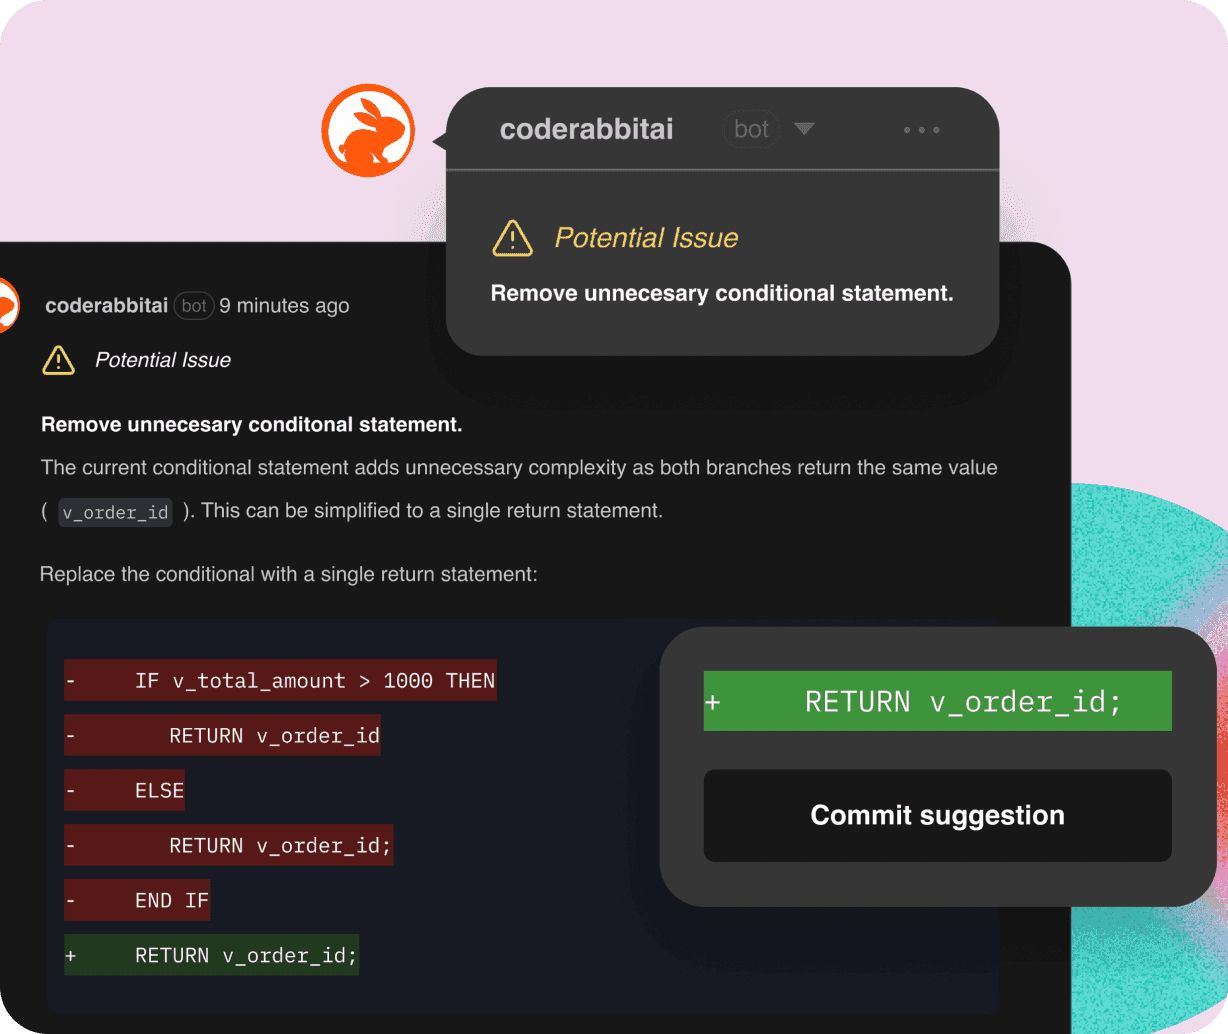
Task: Select the bright green '+ RETURN v_order_id;' suggestion line
Action: 937,702
